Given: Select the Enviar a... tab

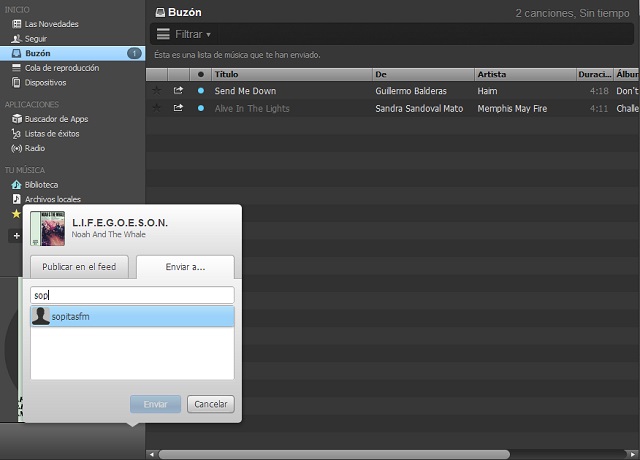Looking at the screenshot, I should tap(185, 267).
